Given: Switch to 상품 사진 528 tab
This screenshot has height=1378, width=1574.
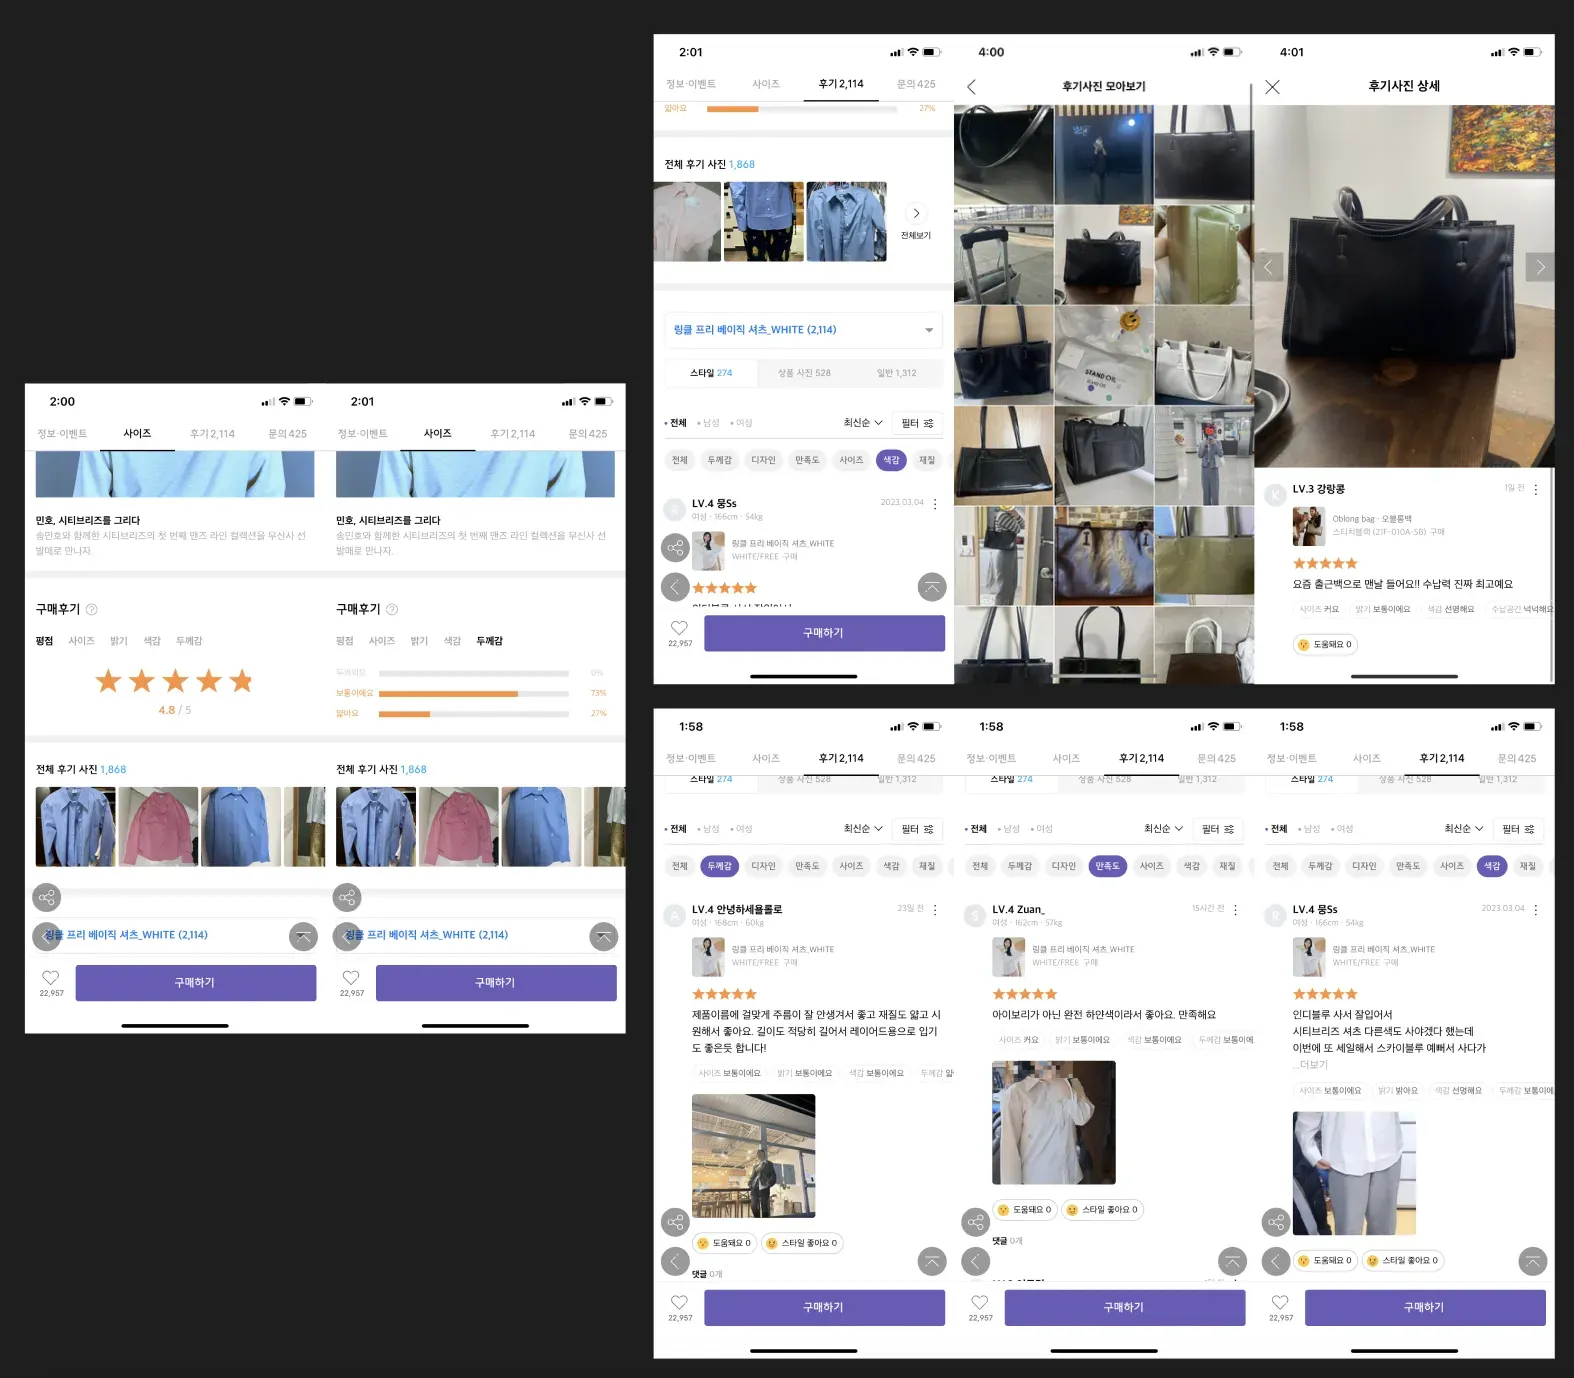Looking at the screenshot, I should pos(804,373).
